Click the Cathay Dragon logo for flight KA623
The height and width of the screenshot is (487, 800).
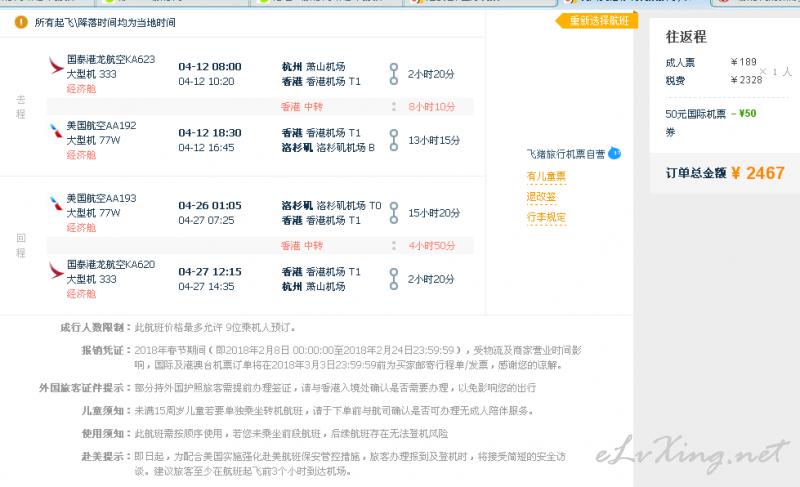(x=56, y=66)
